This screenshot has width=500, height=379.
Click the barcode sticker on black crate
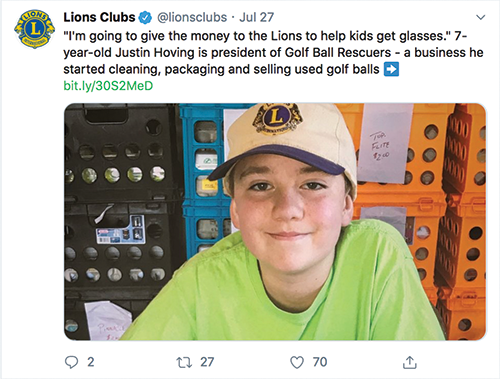pyautogui.click(x=120, y=230)
